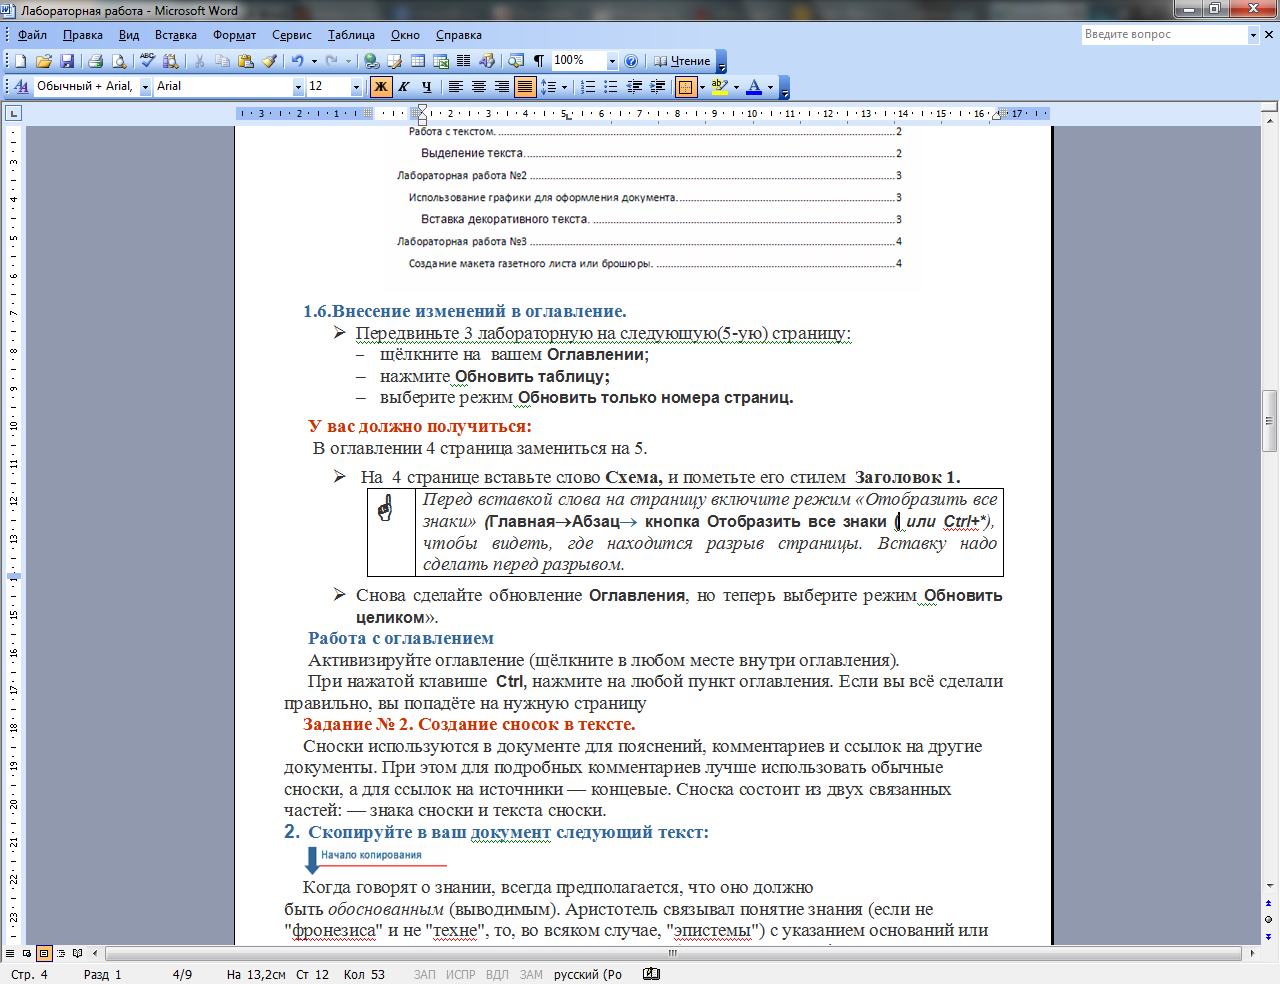Jump to next page with the double arrow
Viewport: 1280px width, 984px height.
[x=1269, y=937]
